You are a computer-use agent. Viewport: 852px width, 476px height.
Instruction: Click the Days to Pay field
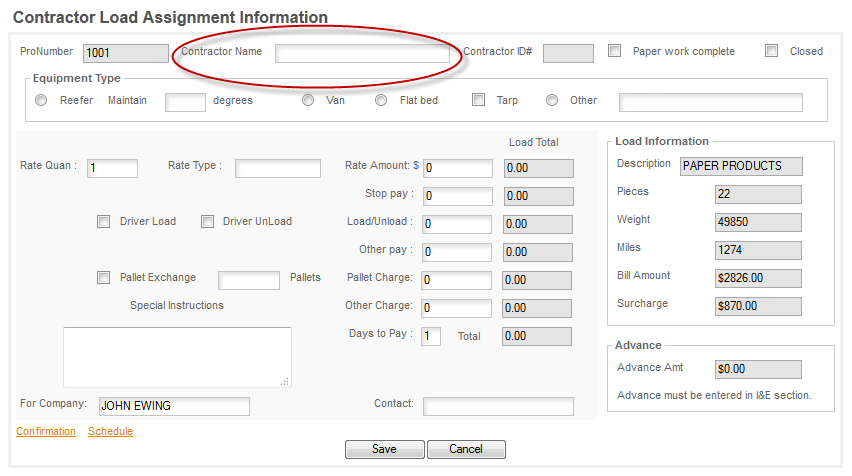click(x=431, y=336)
